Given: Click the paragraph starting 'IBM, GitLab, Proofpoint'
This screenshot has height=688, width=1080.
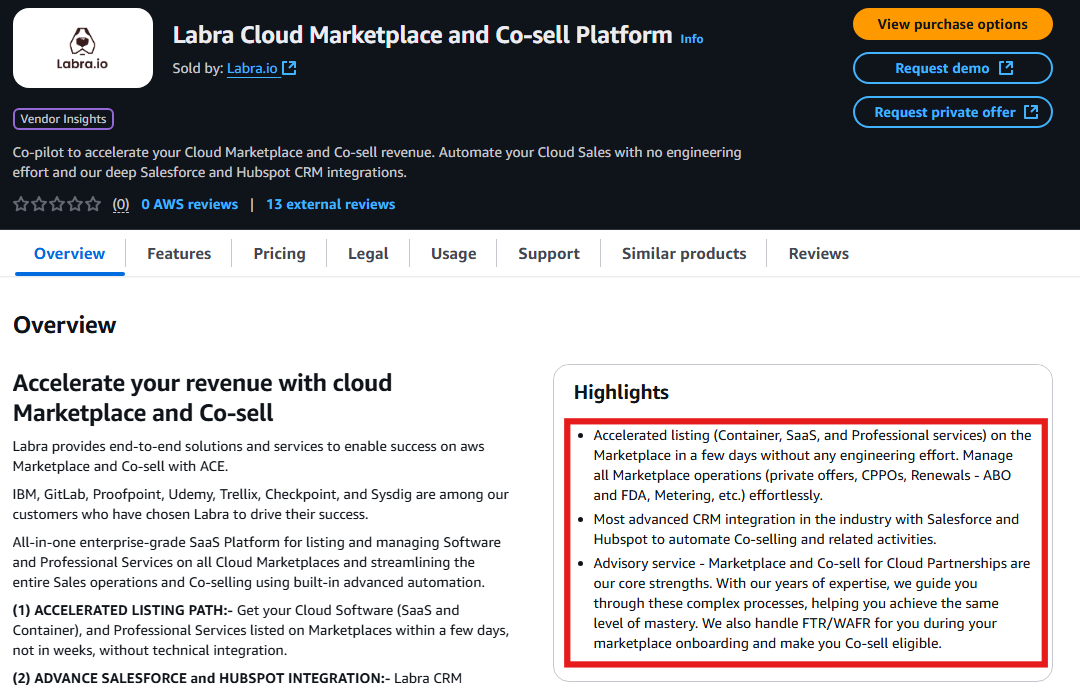Looking at the screenshot, I should click(x=260, y=504).
